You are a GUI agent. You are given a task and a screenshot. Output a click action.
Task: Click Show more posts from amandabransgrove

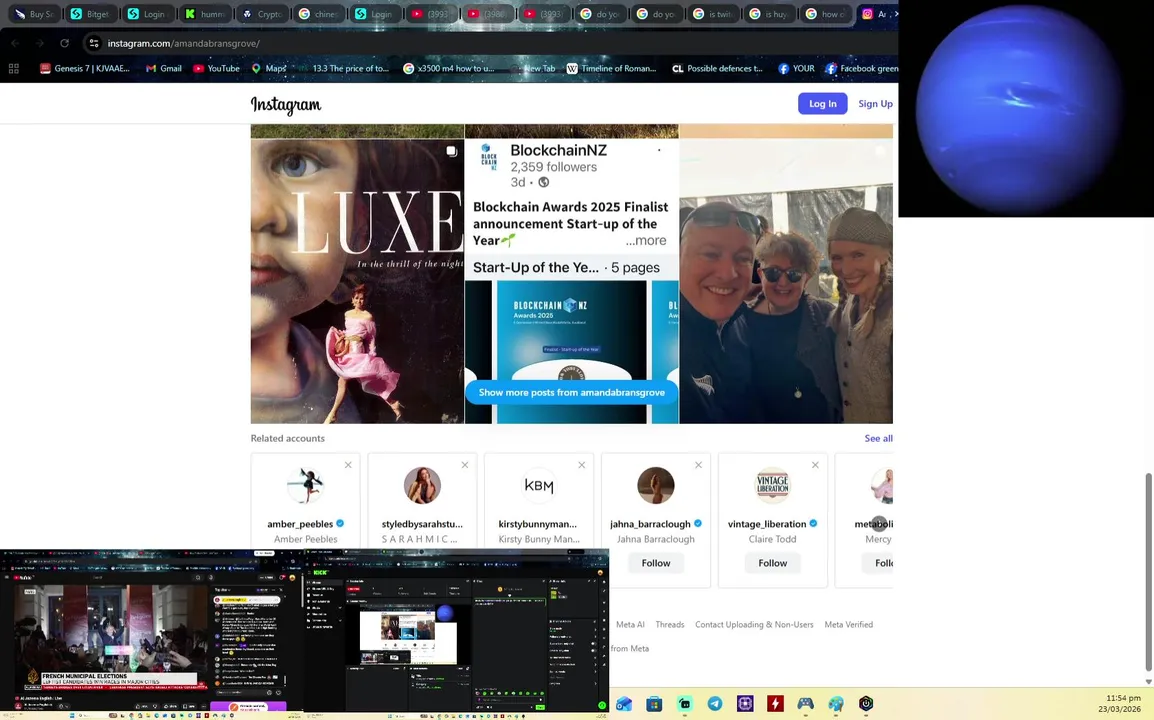[572, 392]
